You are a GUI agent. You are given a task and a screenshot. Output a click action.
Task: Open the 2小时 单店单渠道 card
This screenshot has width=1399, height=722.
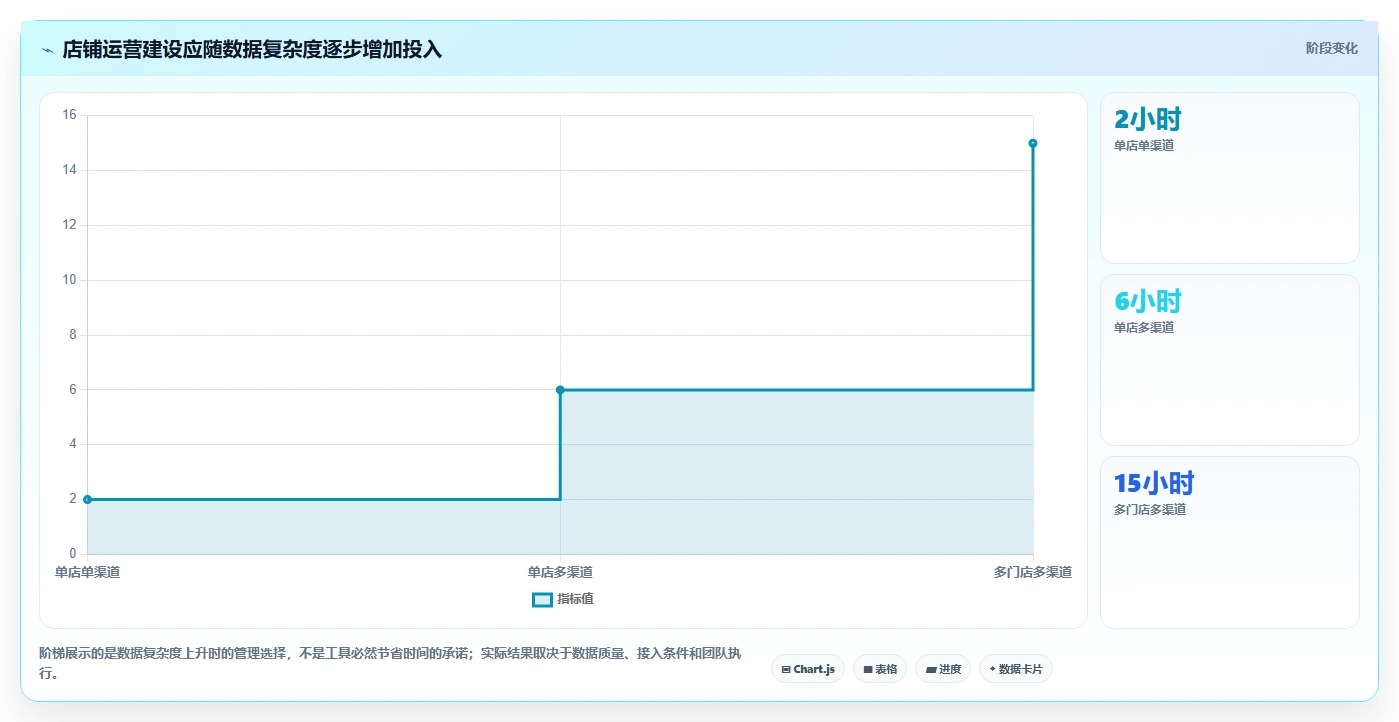[x=1229, y=178]
